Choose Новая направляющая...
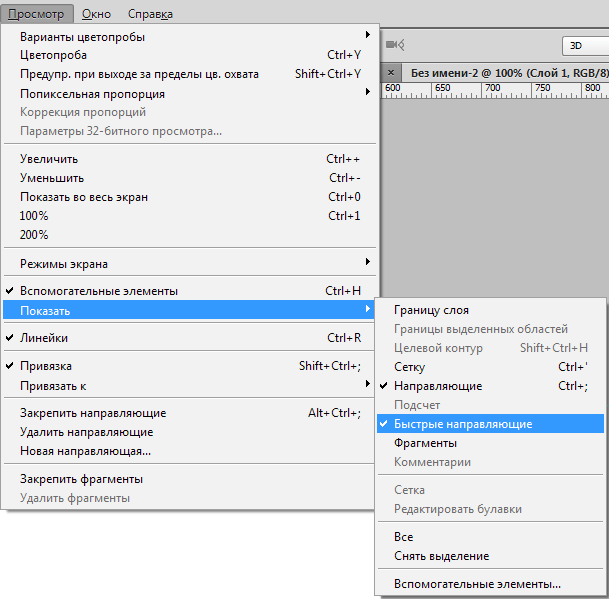This screenshot has width=609, height=599. [x=188, y=451]
